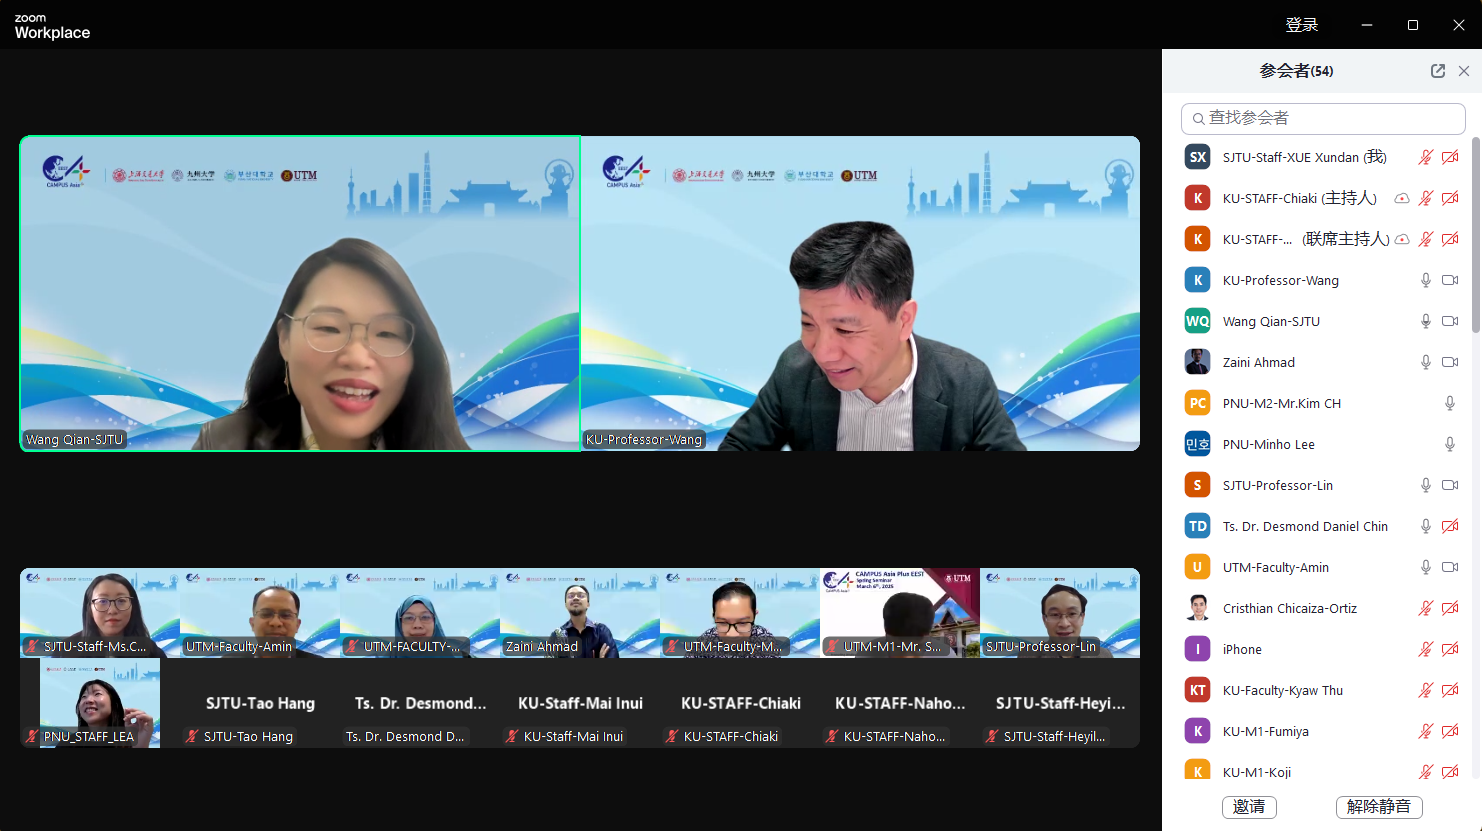The image size is (1482, 831).
Task: Click the camera icon for Wang Qian-SJTU
Action: pyautogui.click(x=1450, y=322)
